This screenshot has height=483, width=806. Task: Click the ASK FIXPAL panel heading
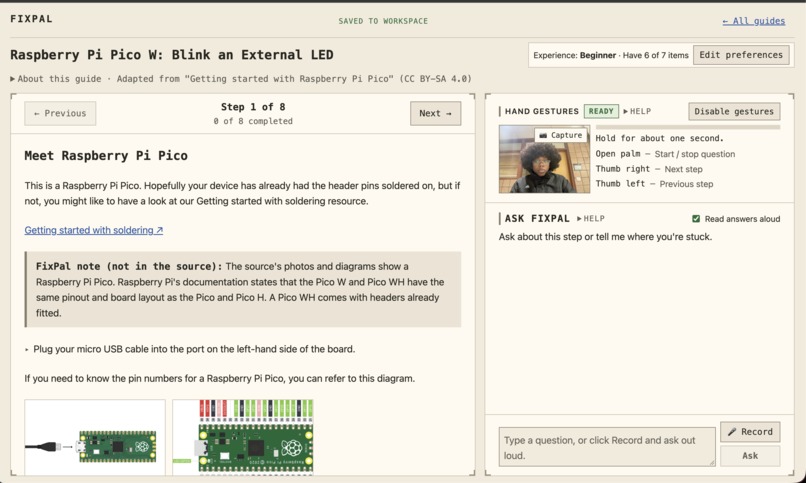pyautogui.click(x=537, y=218)
